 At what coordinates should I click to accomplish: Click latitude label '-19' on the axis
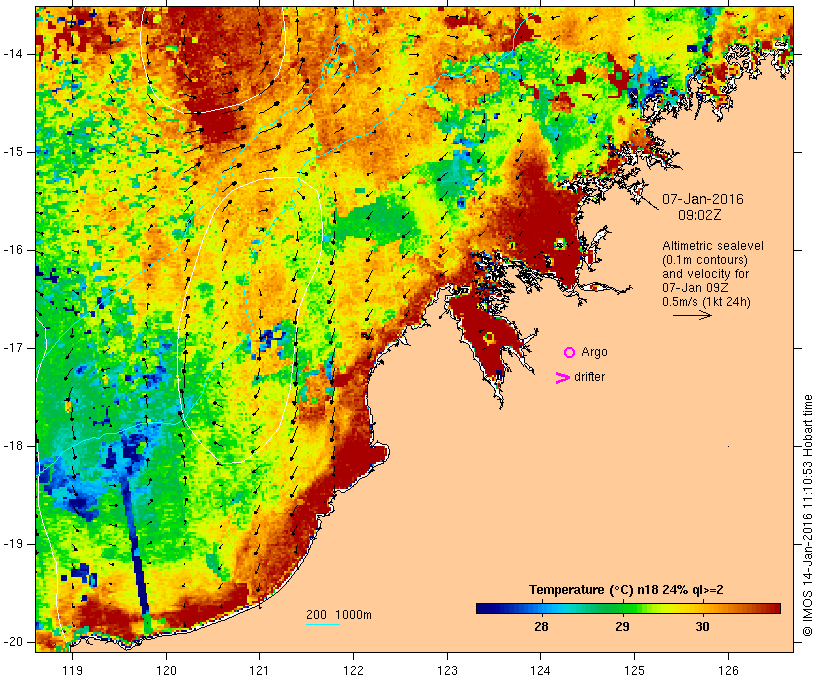coord(12,544)
